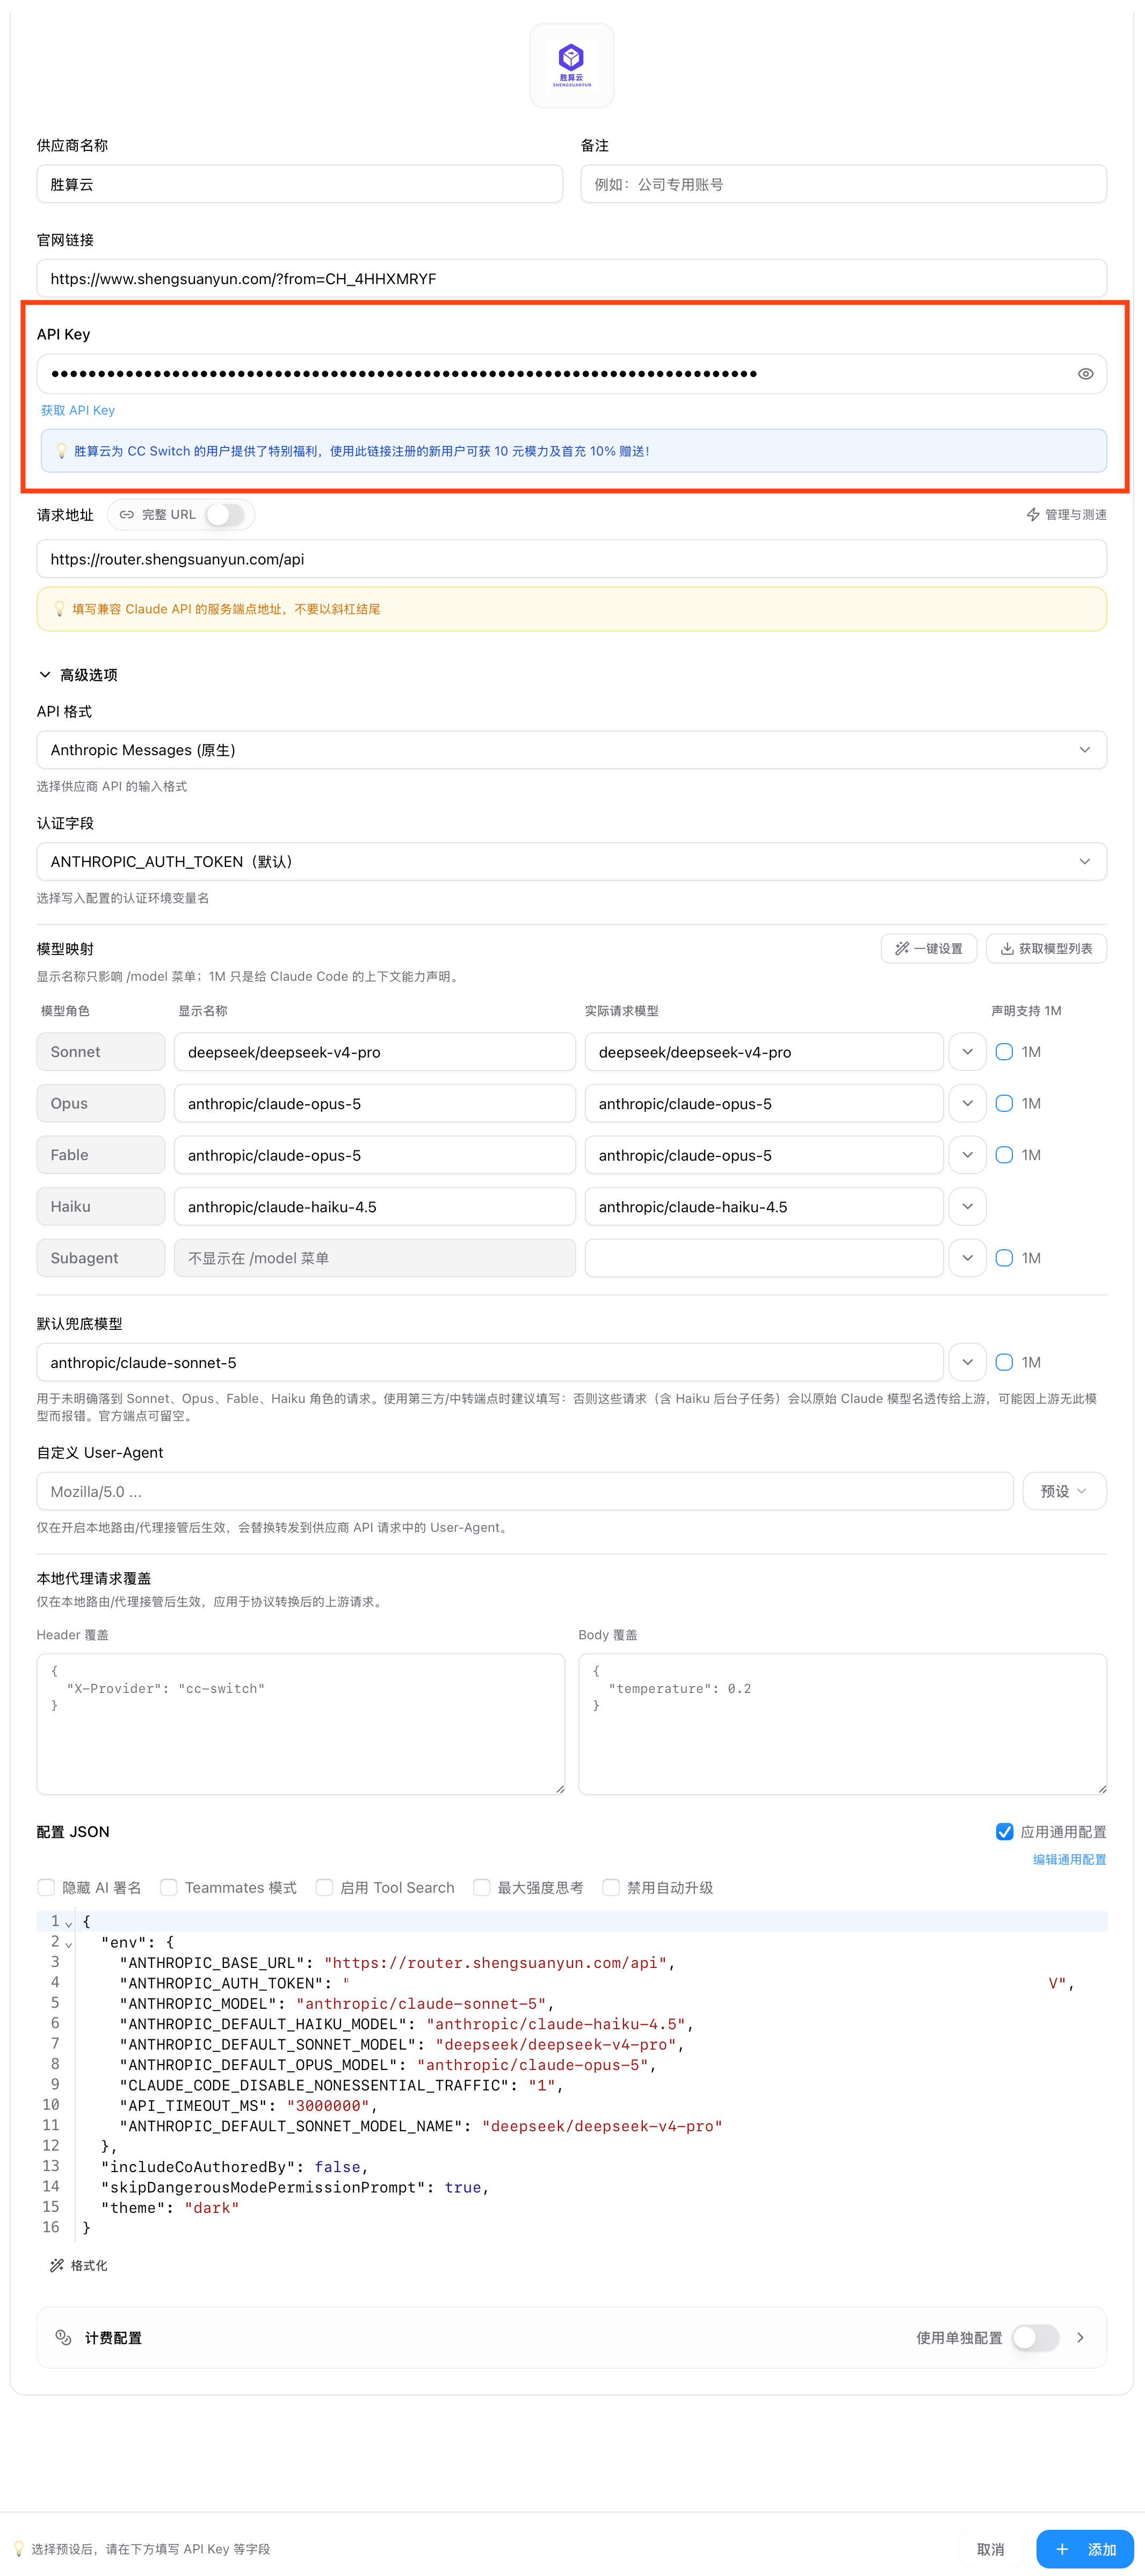Click 添加 to add provider
This screenshot has width=1145, height=2576.
1085,2549
